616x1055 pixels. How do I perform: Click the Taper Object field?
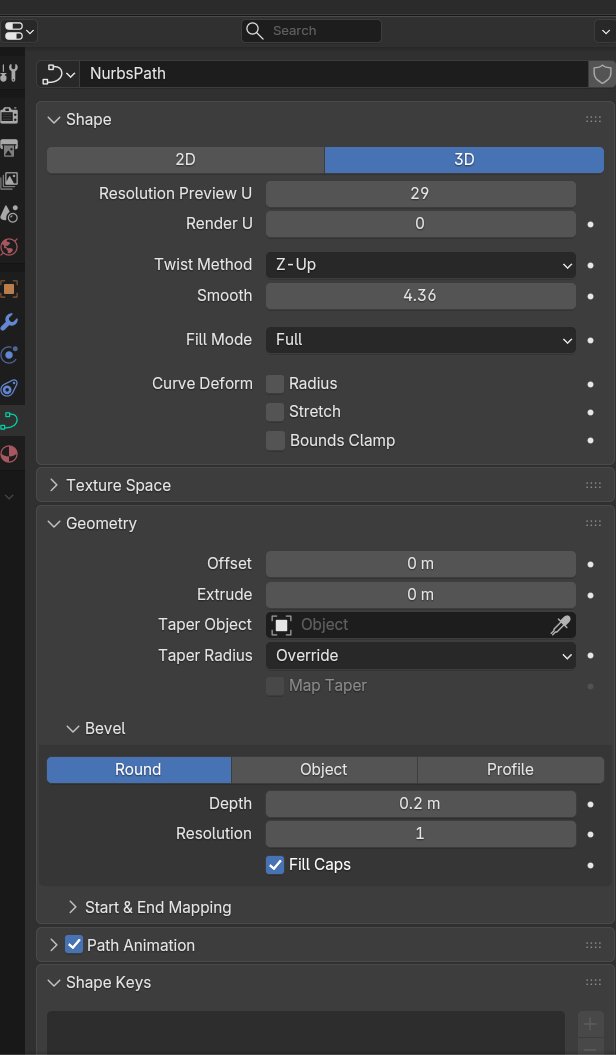coord(420,625)
